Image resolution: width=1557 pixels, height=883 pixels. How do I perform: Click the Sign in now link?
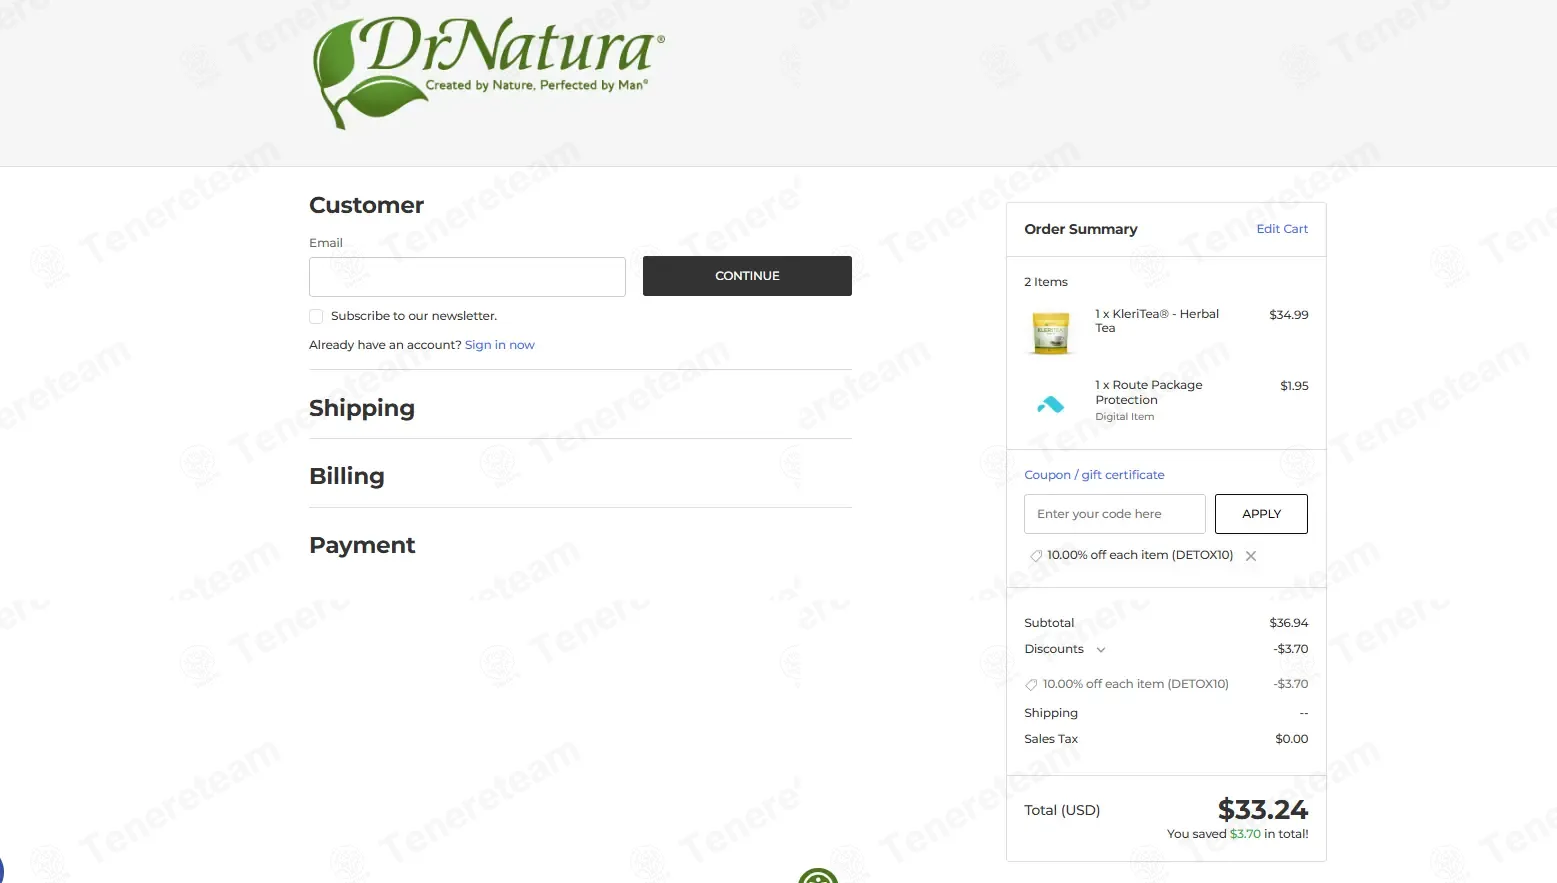[500, 345]
